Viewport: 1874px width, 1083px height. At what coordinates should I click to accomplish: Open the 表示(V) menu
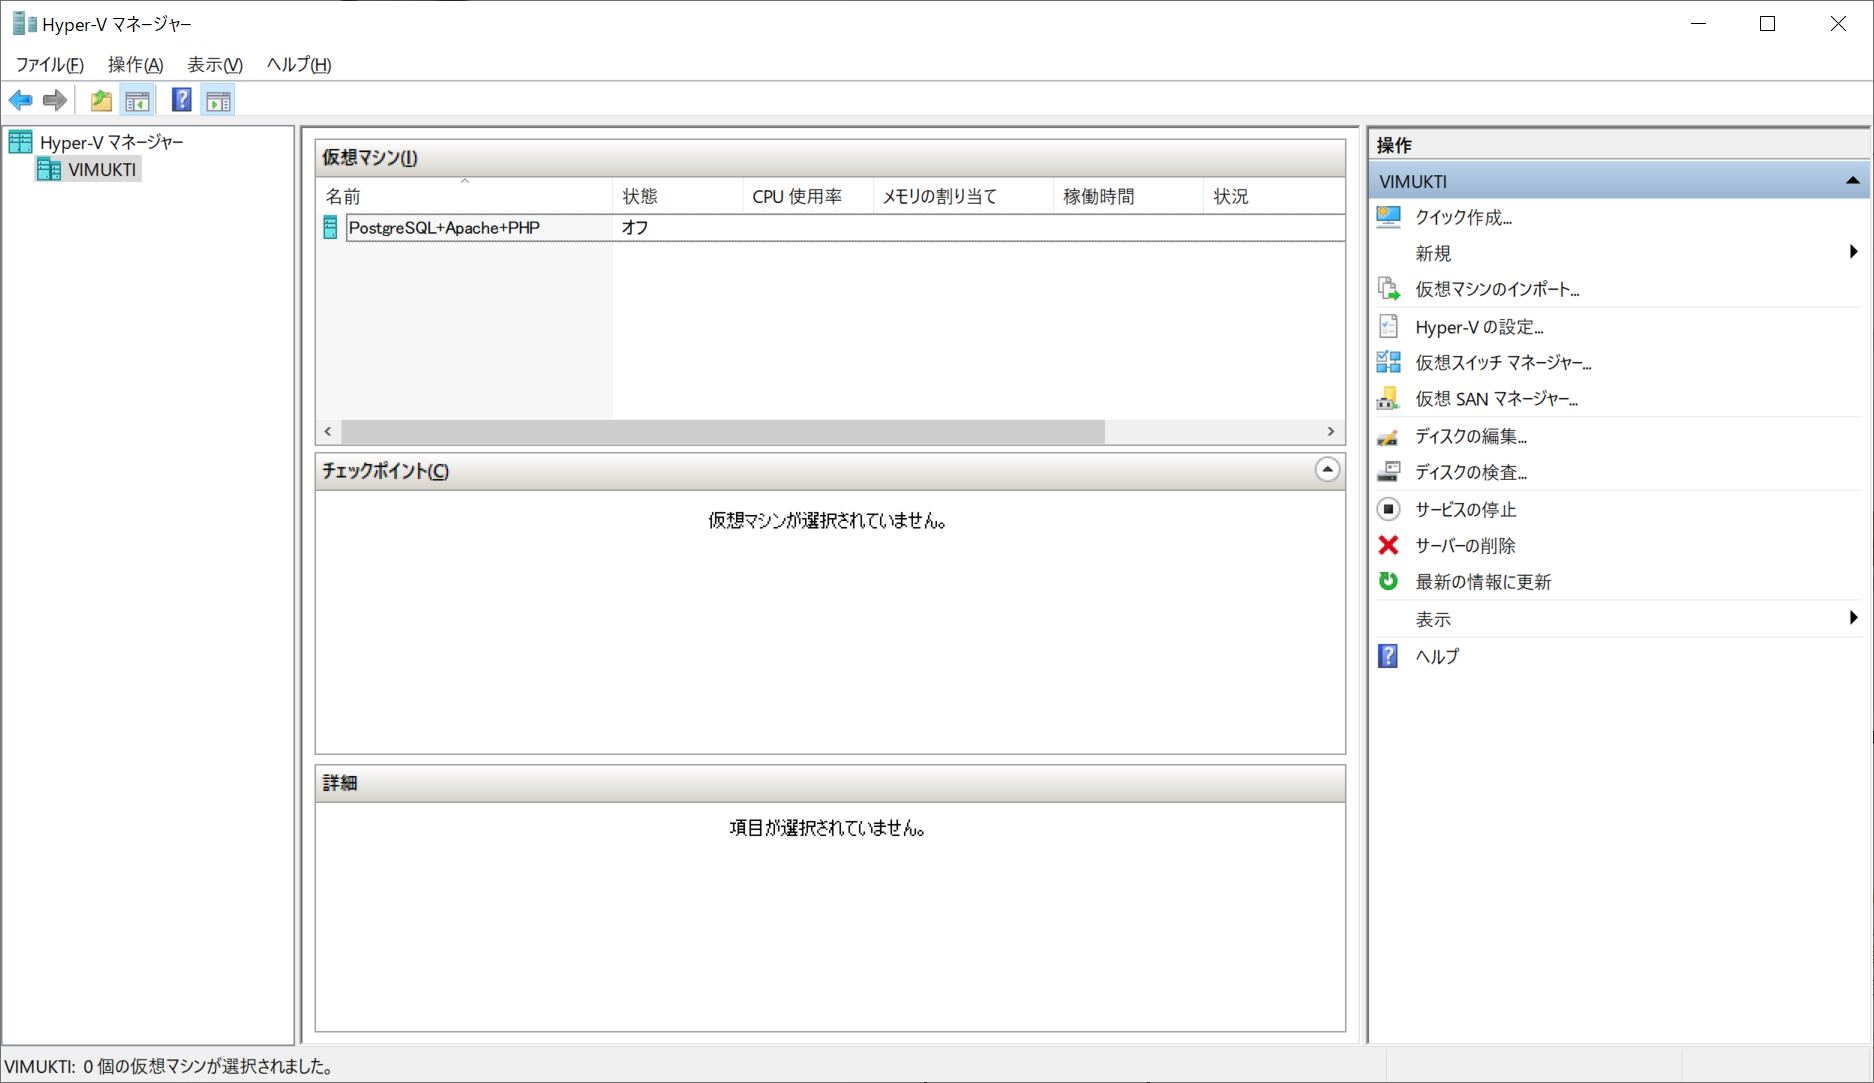pyautogui.click(x=215, y=64)
